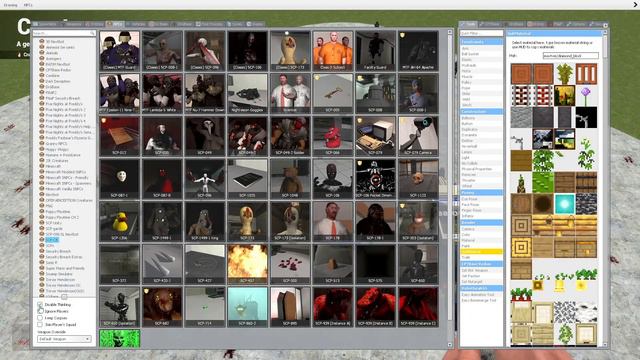Check the Keep Corpses option
Viewport: 640px width, 360px height.
pyautogui.click(x=40, y=318)
